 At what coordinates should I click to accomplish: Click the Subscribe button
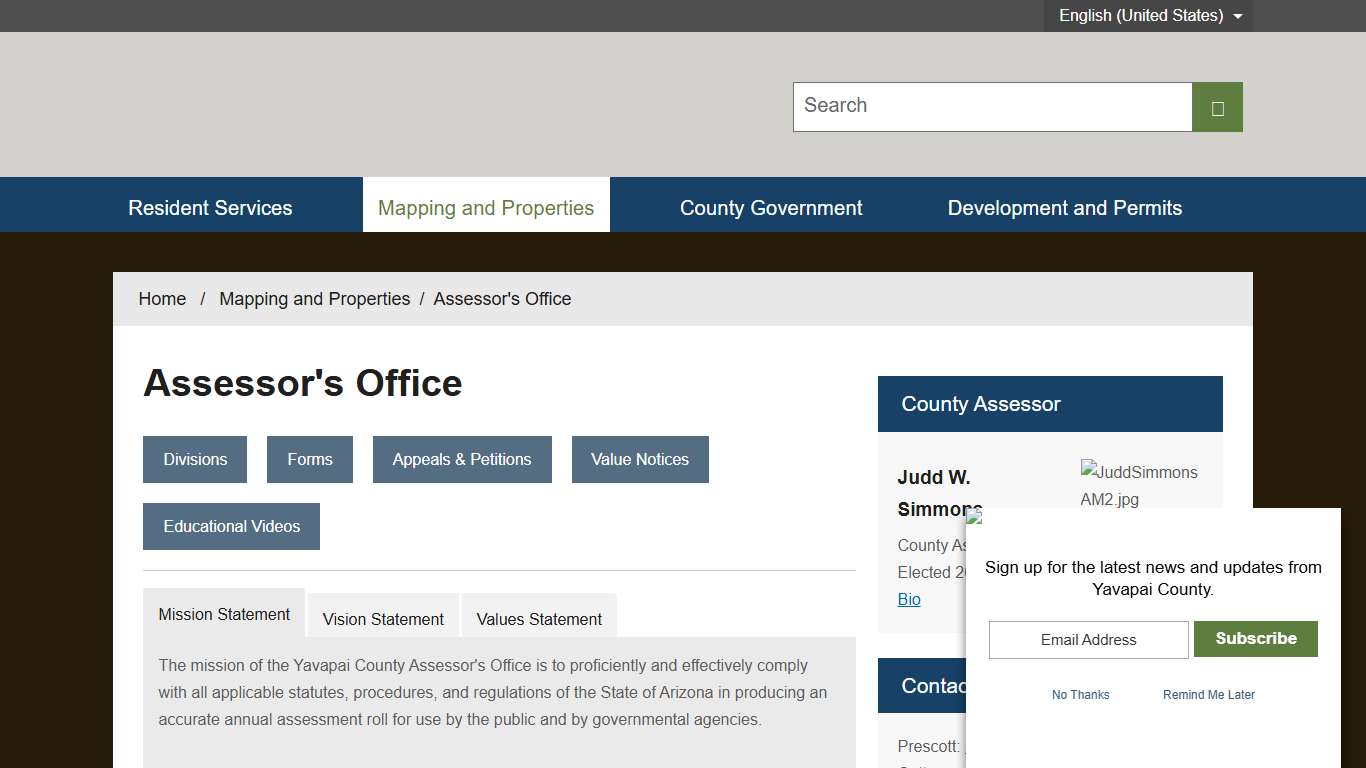tap(1255, 639)
